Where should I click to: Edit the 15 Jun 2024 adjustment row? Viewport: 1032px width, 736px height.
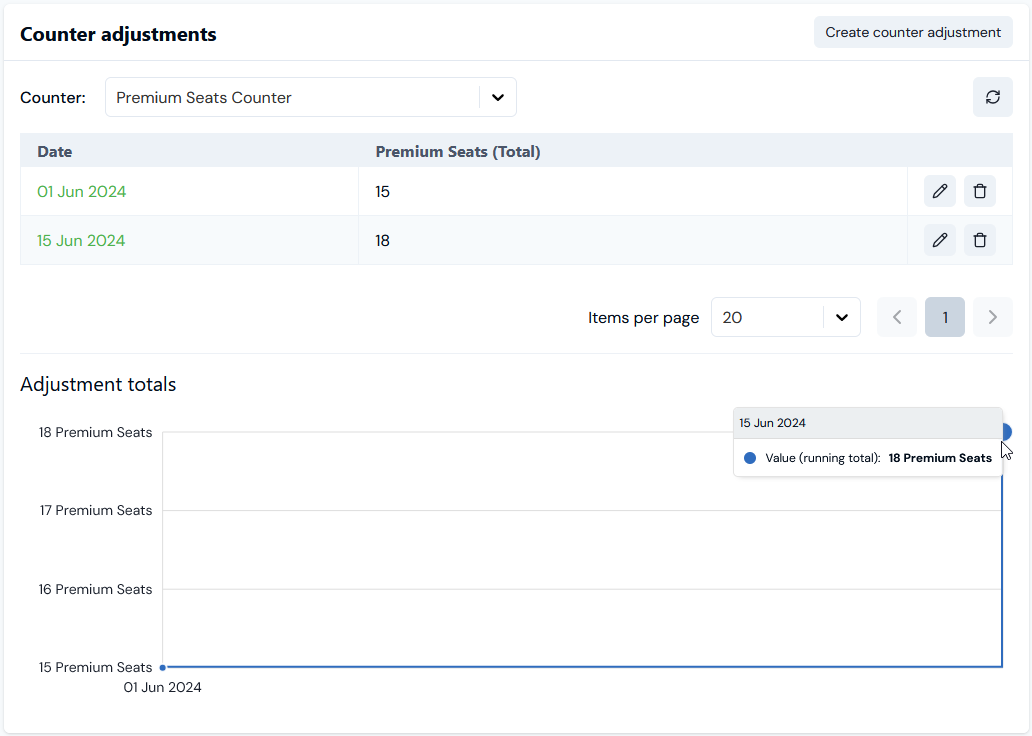point(939,240)
